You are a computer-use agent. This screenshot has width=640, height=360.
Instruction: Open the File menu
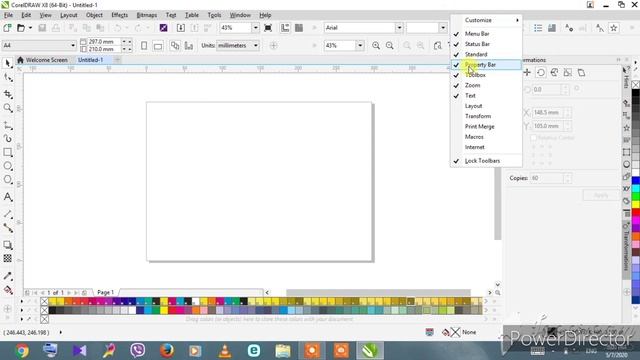click(8, 15)
